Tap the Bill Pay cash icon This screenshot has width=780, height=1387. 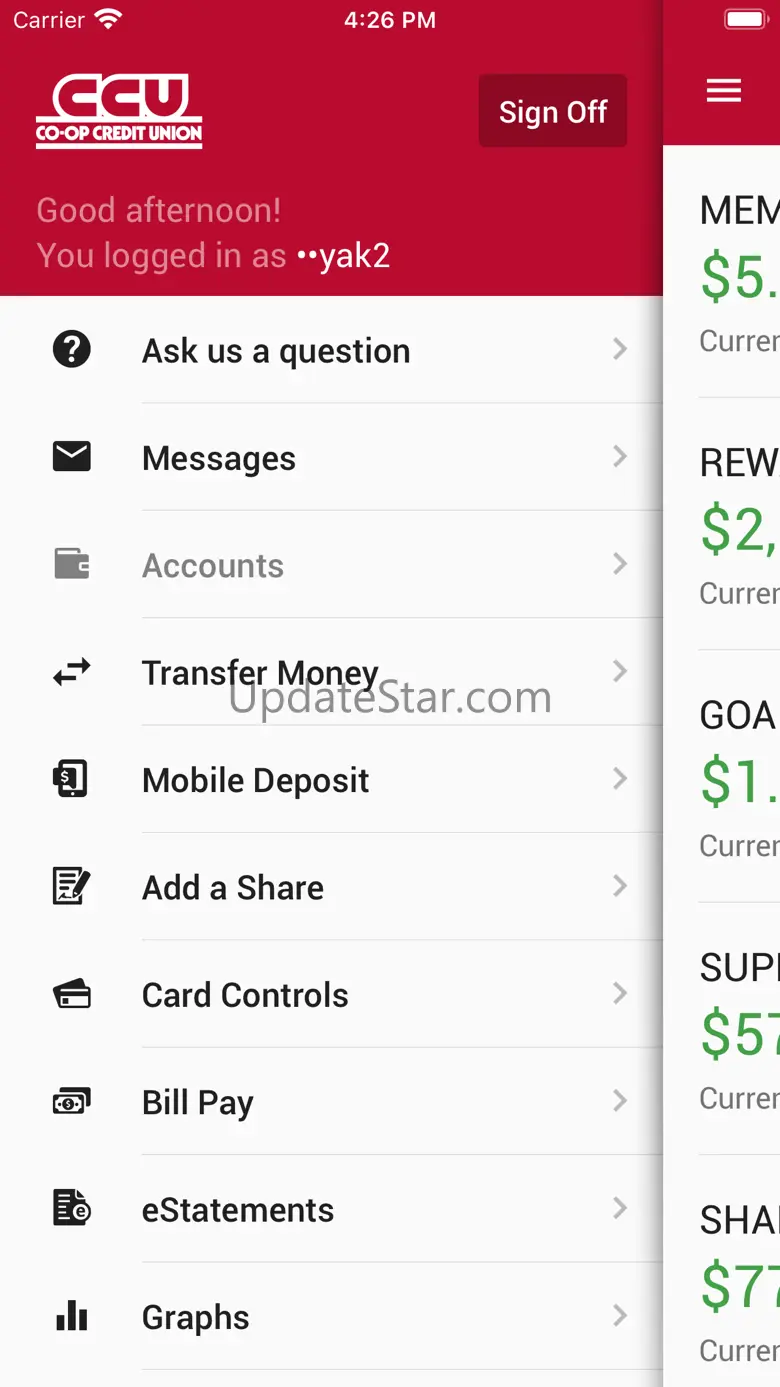(x=72, y=1102)
